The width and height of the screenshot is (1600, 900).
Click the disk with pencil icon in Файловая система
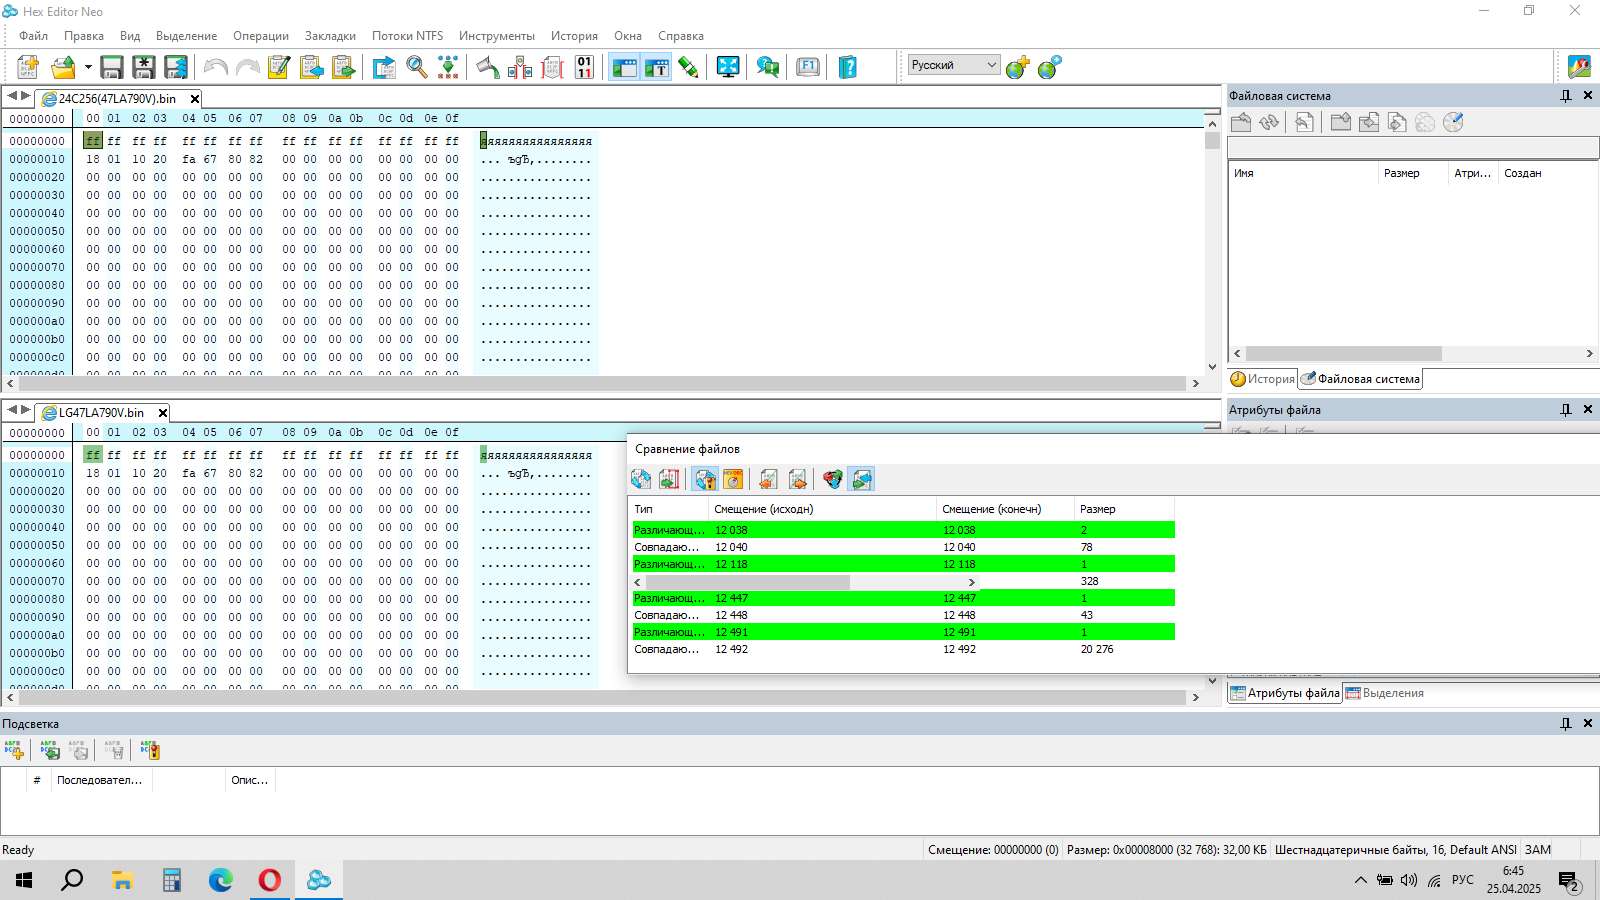[x=1453, y=122]
